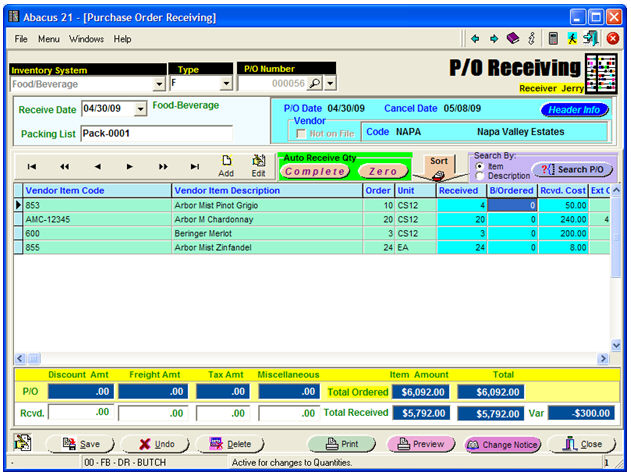Click the Add new record icon

226,165
